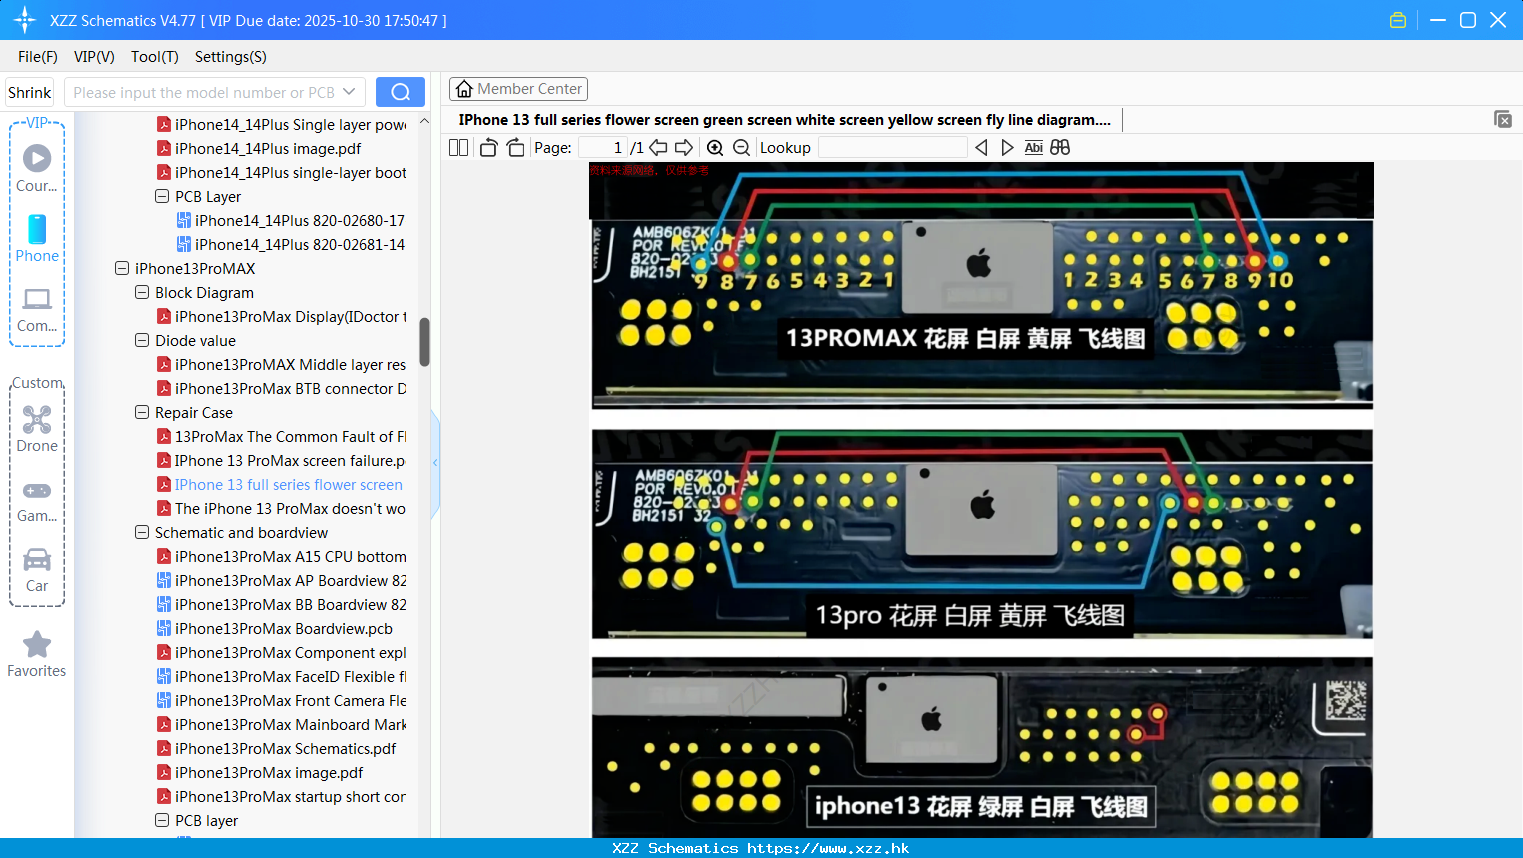The width and height of the screenshot is (1523, 858).
Task: Open iPhone13ProMax A15 CPU bottom file
Action: point(282,556)
